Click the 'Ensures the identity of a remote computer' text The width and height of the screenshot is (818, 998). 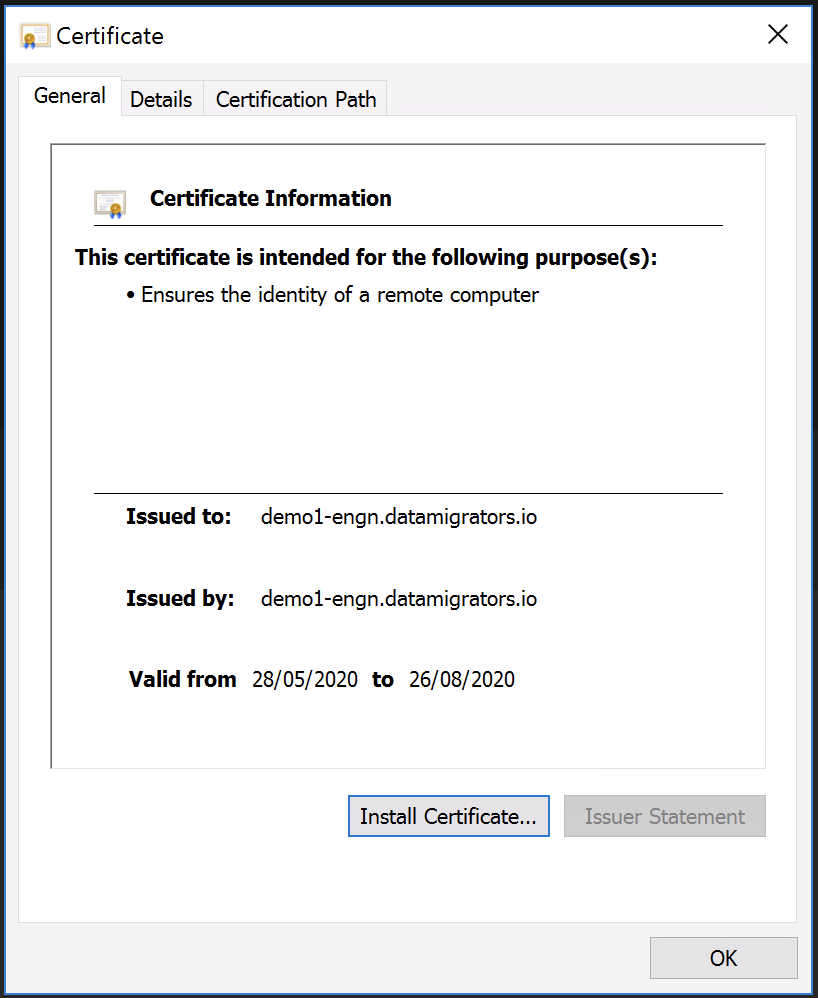coord(339,295)
